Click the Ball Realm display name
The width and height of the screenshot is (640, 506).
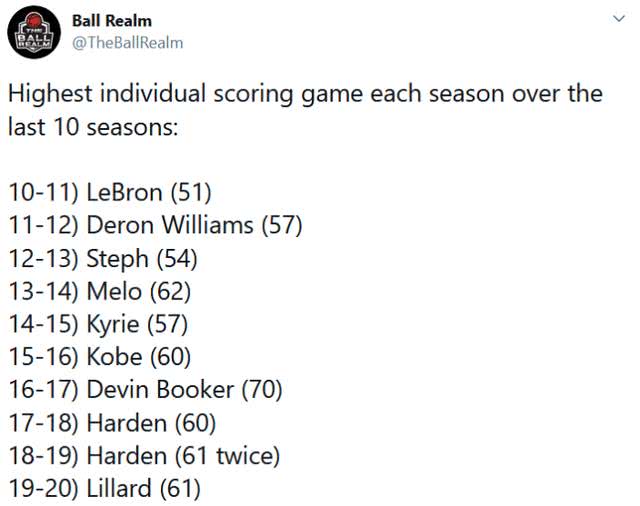tap(112, 21)
